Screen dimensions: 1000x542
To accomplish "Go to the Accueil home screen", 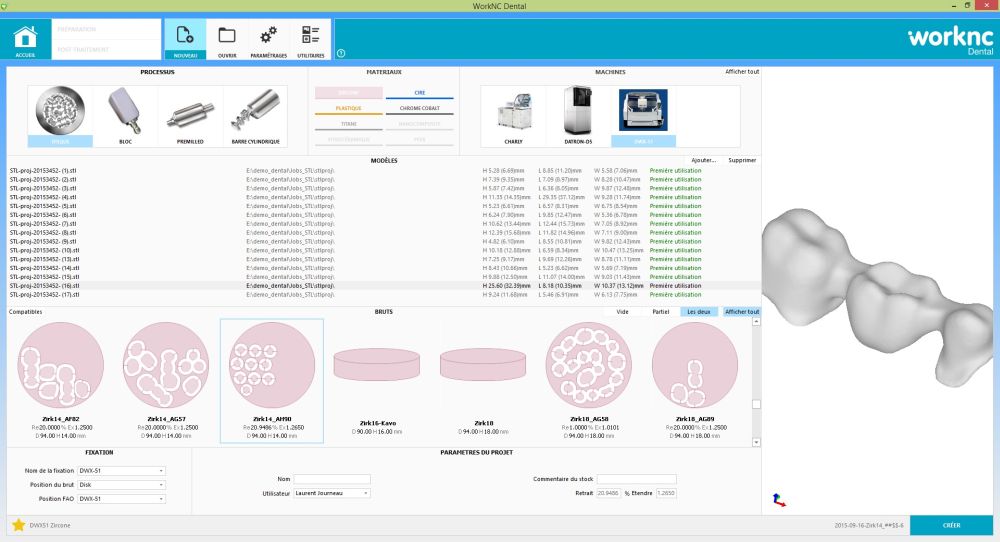I will (x=26, y=40).
